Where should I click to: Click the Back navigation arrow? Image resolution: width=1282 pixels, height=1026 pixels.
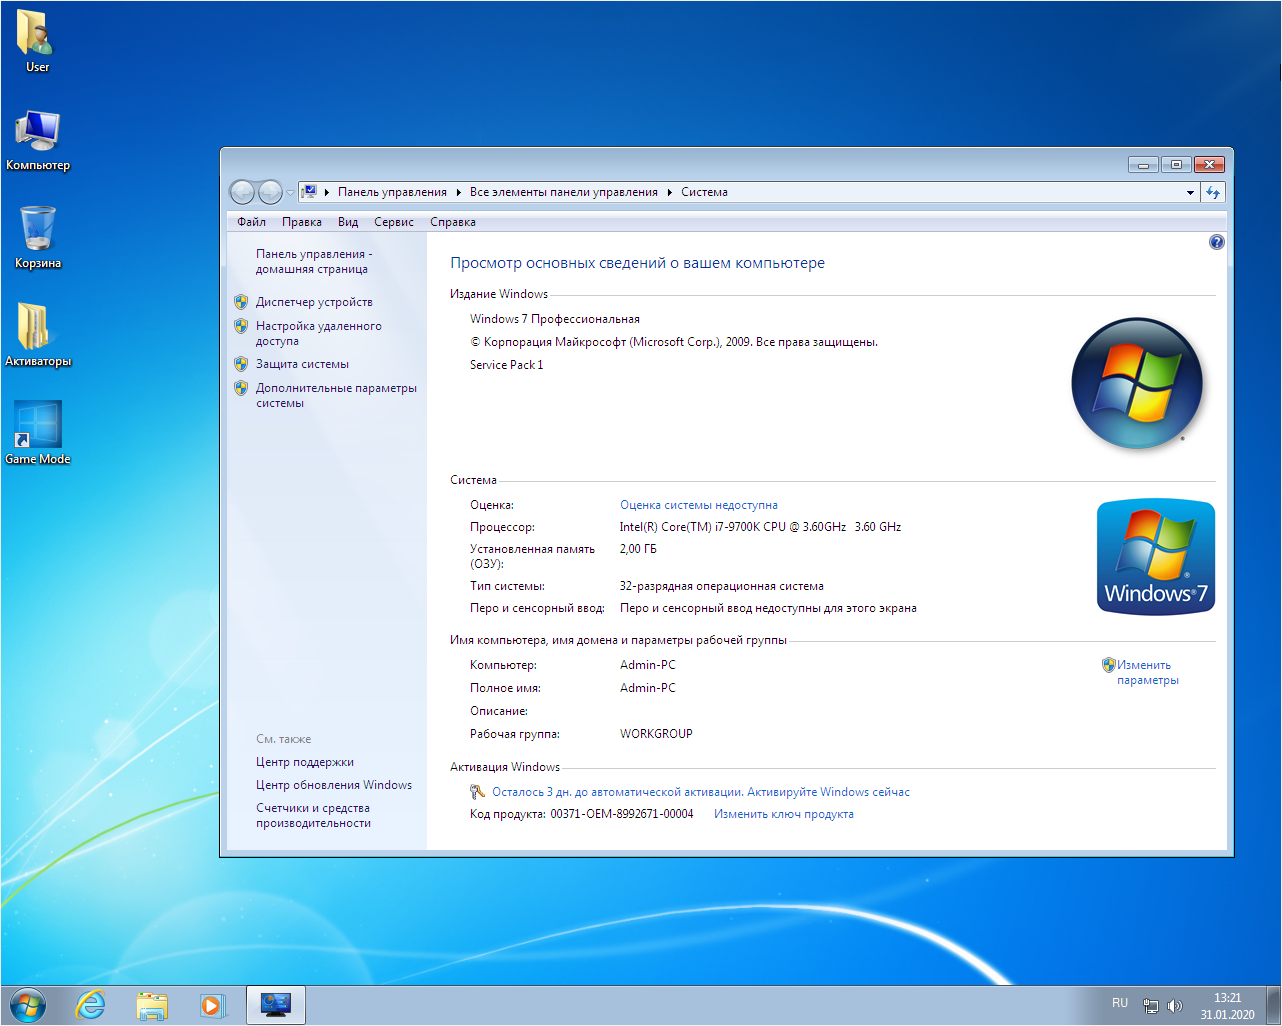click(x=242, y=192)
